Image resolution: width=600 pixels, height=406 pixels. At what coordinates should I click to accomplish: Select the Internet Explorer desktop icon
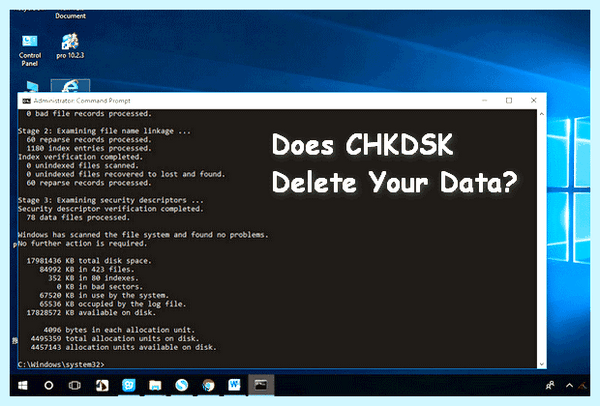pyautogui.click(x=70, y=86)
